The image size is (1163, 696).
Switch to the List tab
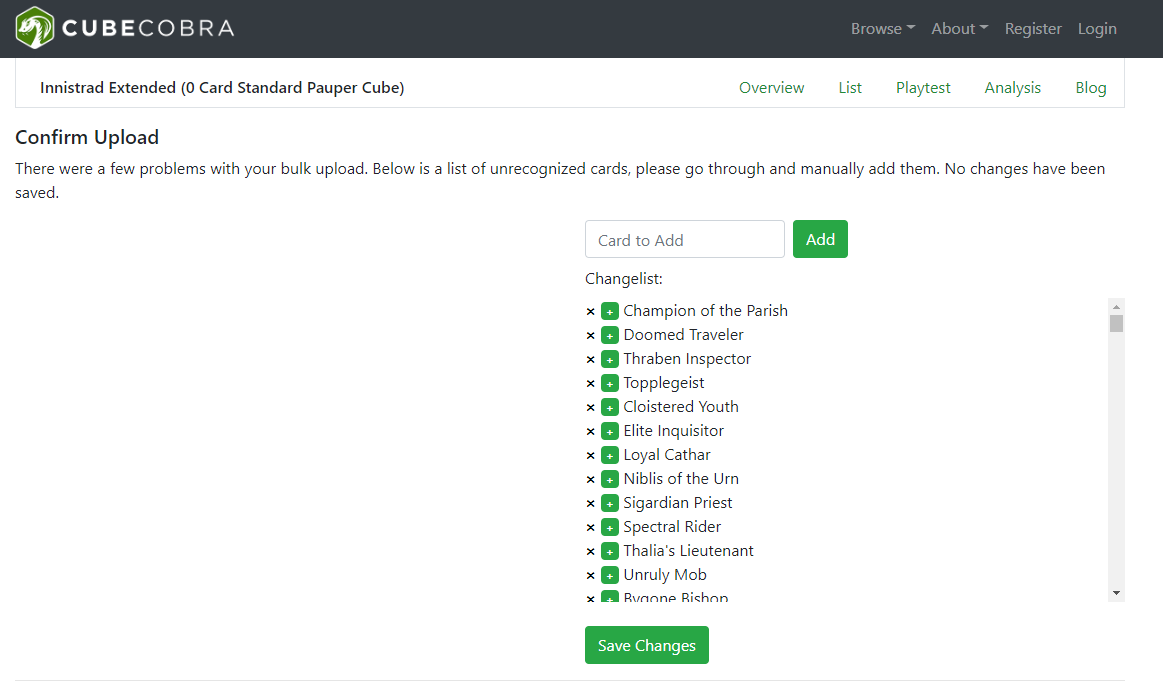point(850,88)
